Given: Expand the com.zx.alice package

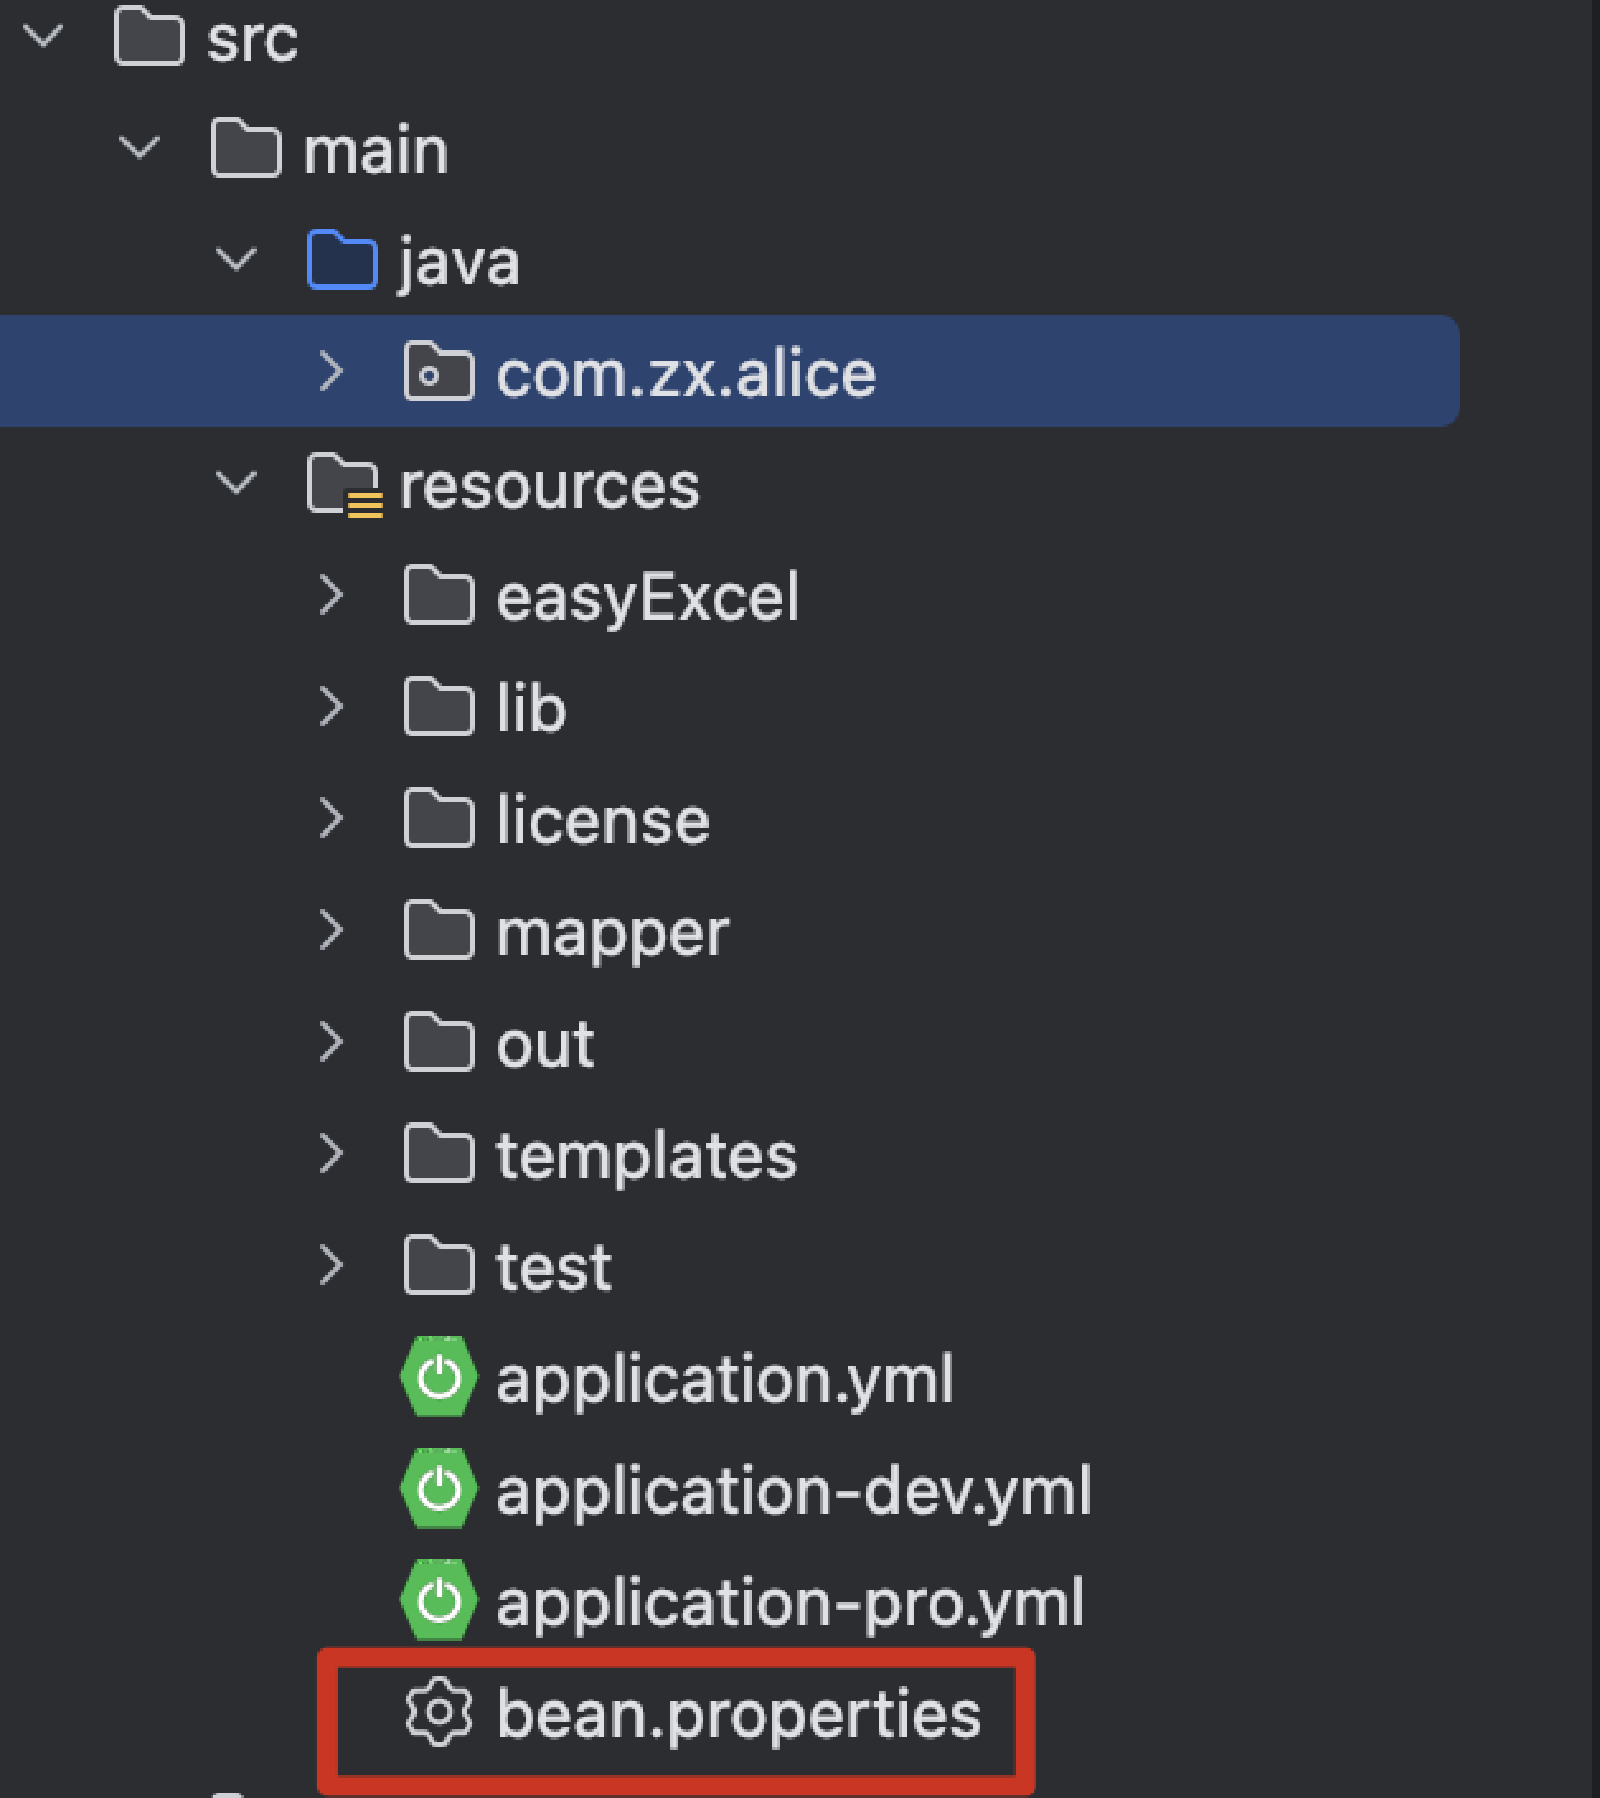Looking at the screenshot, I should click(x=331, y=372).
